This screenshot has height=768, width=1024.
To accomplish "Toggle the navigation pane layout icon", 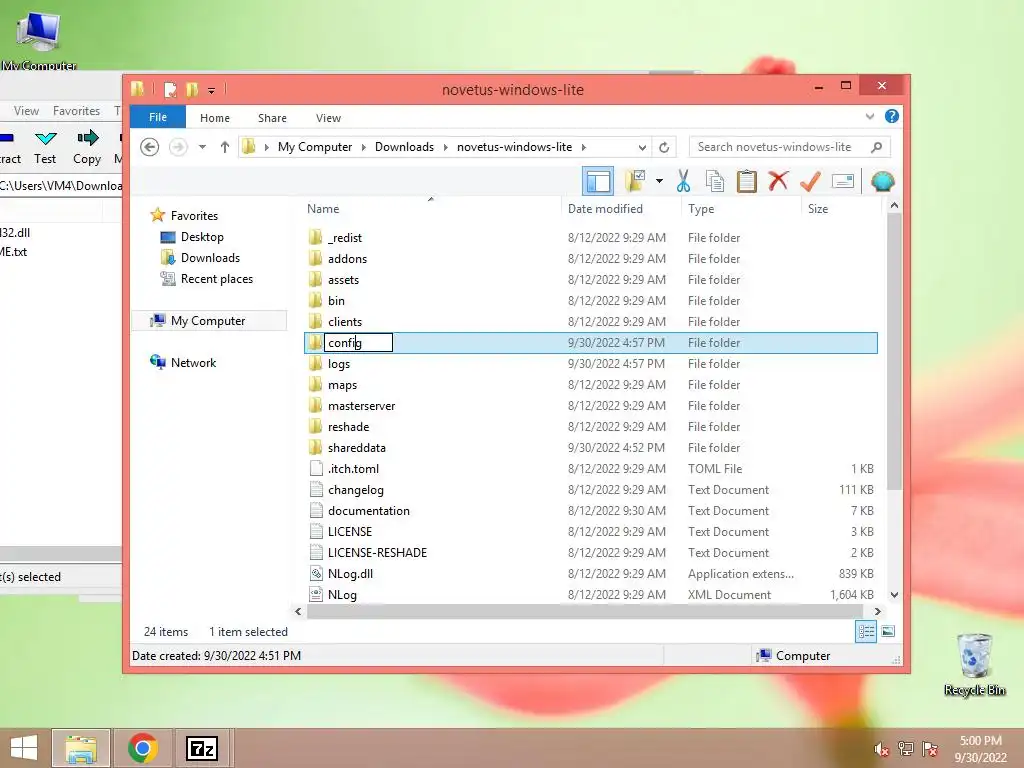I will 598,181.
